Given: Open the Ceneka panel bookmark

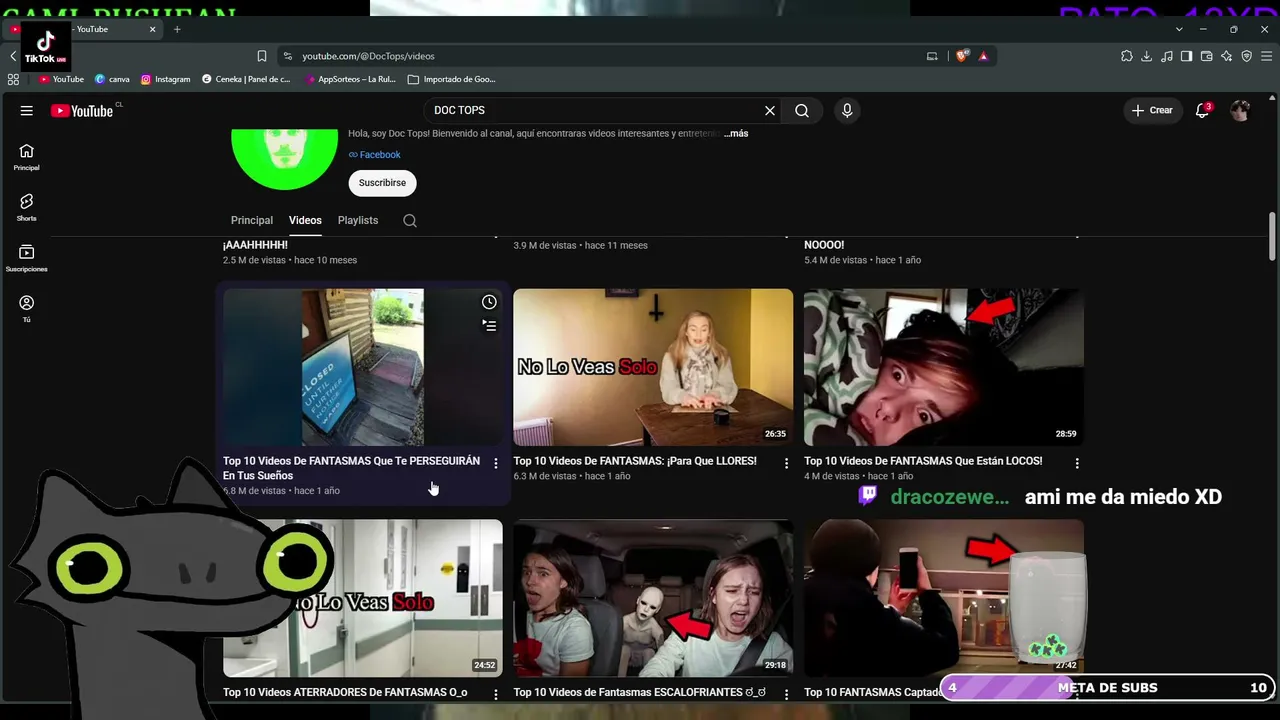Looking at the screenshot, I should [x=247, y=79].
